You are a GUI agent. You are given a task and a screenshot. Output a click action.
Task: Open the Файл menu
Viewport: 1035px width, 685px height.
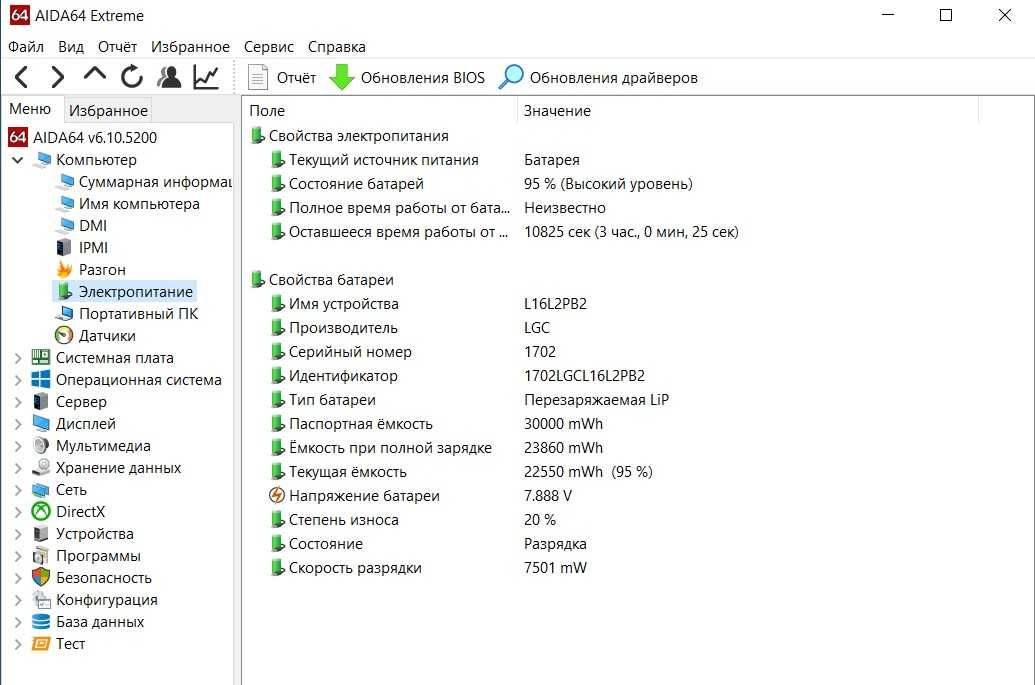pyautogui.click(x=26, y=47)
